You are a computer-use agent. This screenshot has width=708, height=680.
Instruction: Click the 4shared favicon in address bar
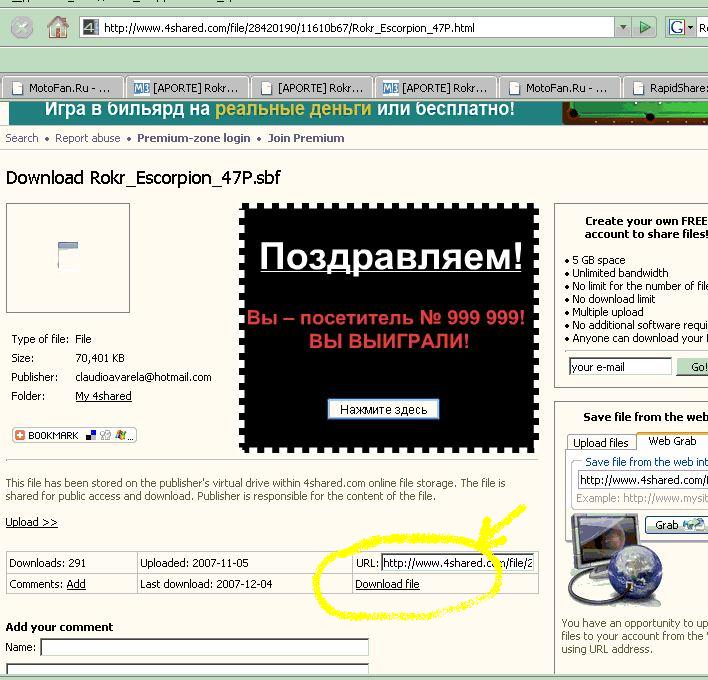(90, 28)
